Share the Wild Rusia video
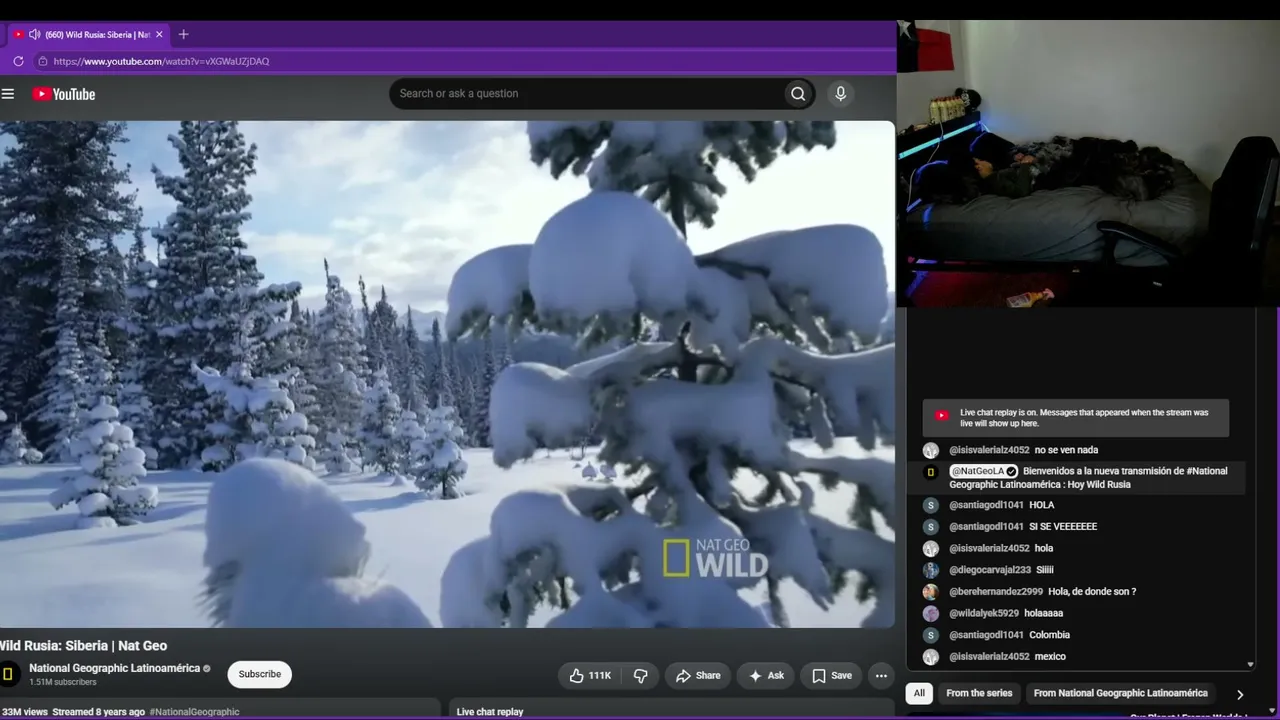Screen dimensions: 1280x720 [697, 676]
